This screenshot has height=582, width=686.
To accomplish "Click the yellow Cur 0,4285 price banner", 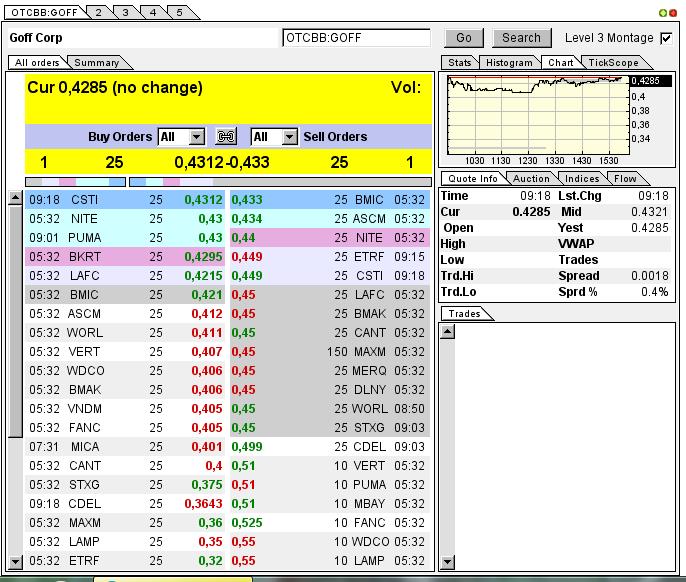I will pos(228,98).
